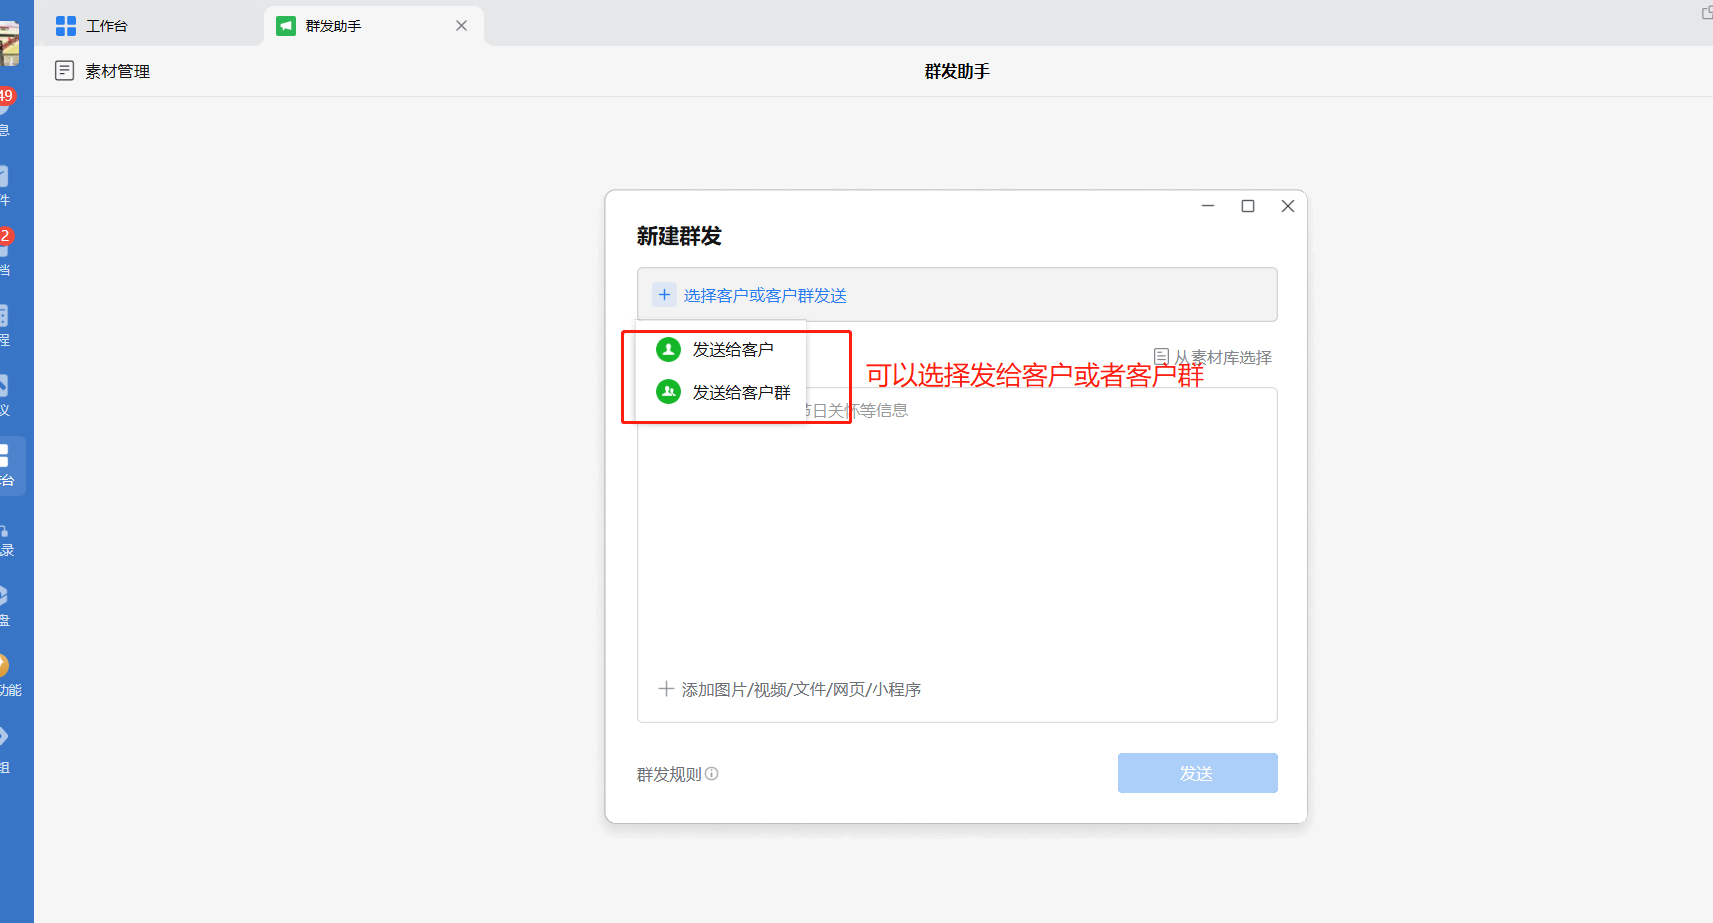Open Messages in sidebar with 49 badge
The height and width of the screenshot is (923, 1713).
point(5,110)
